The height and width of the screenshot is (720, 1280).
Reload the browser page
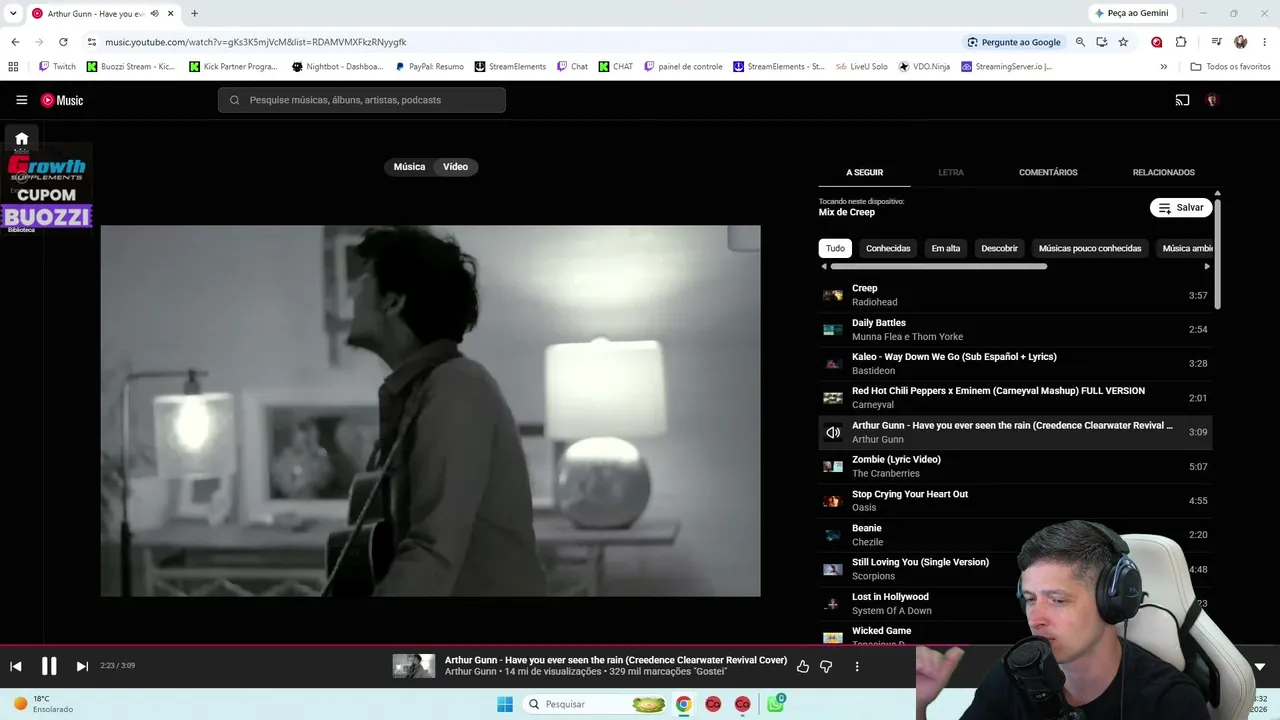pos(63,42)
